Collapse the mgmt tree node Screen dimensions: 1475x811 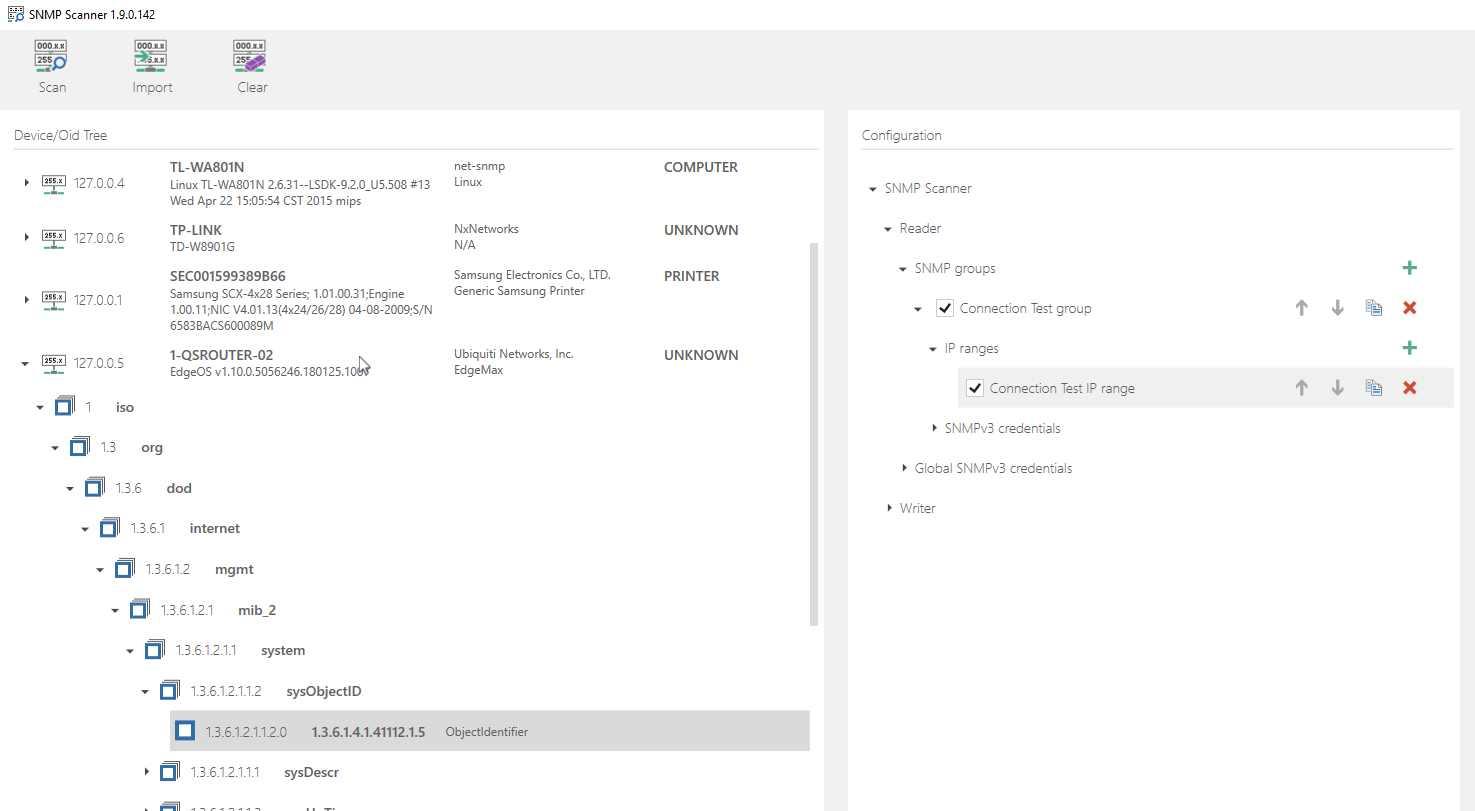pyautogui.click(x=100, y=570)
